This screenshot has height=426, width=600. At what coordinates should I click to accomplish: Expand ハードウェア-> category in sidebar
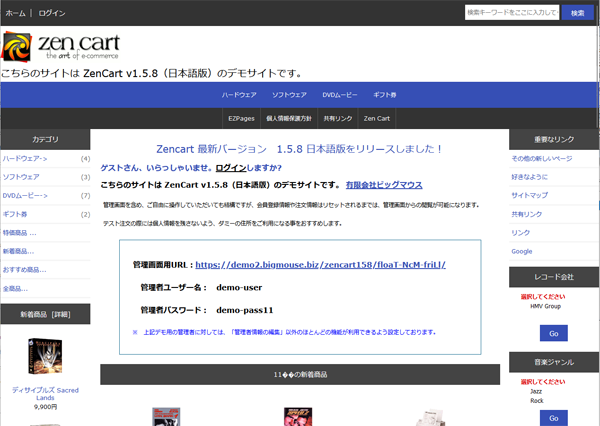pos(25,158)
